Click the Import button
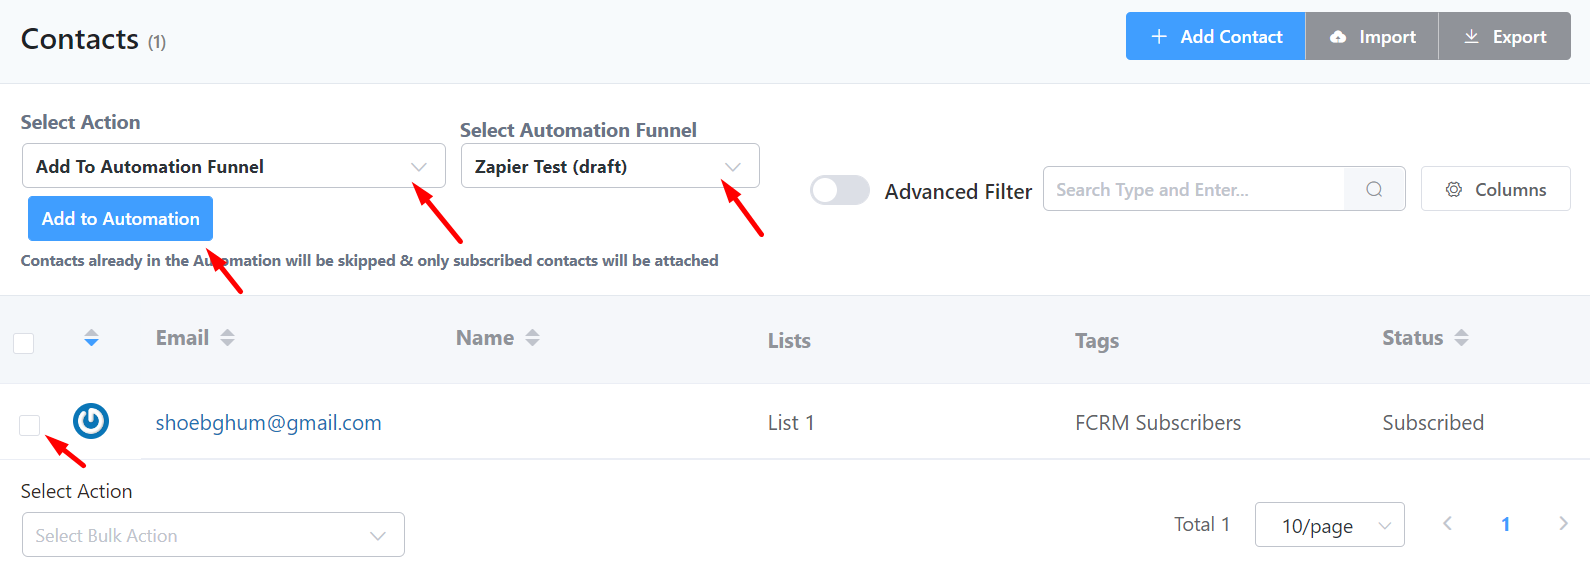Viewport: 1590px width, 571px height. [1372, 37]
